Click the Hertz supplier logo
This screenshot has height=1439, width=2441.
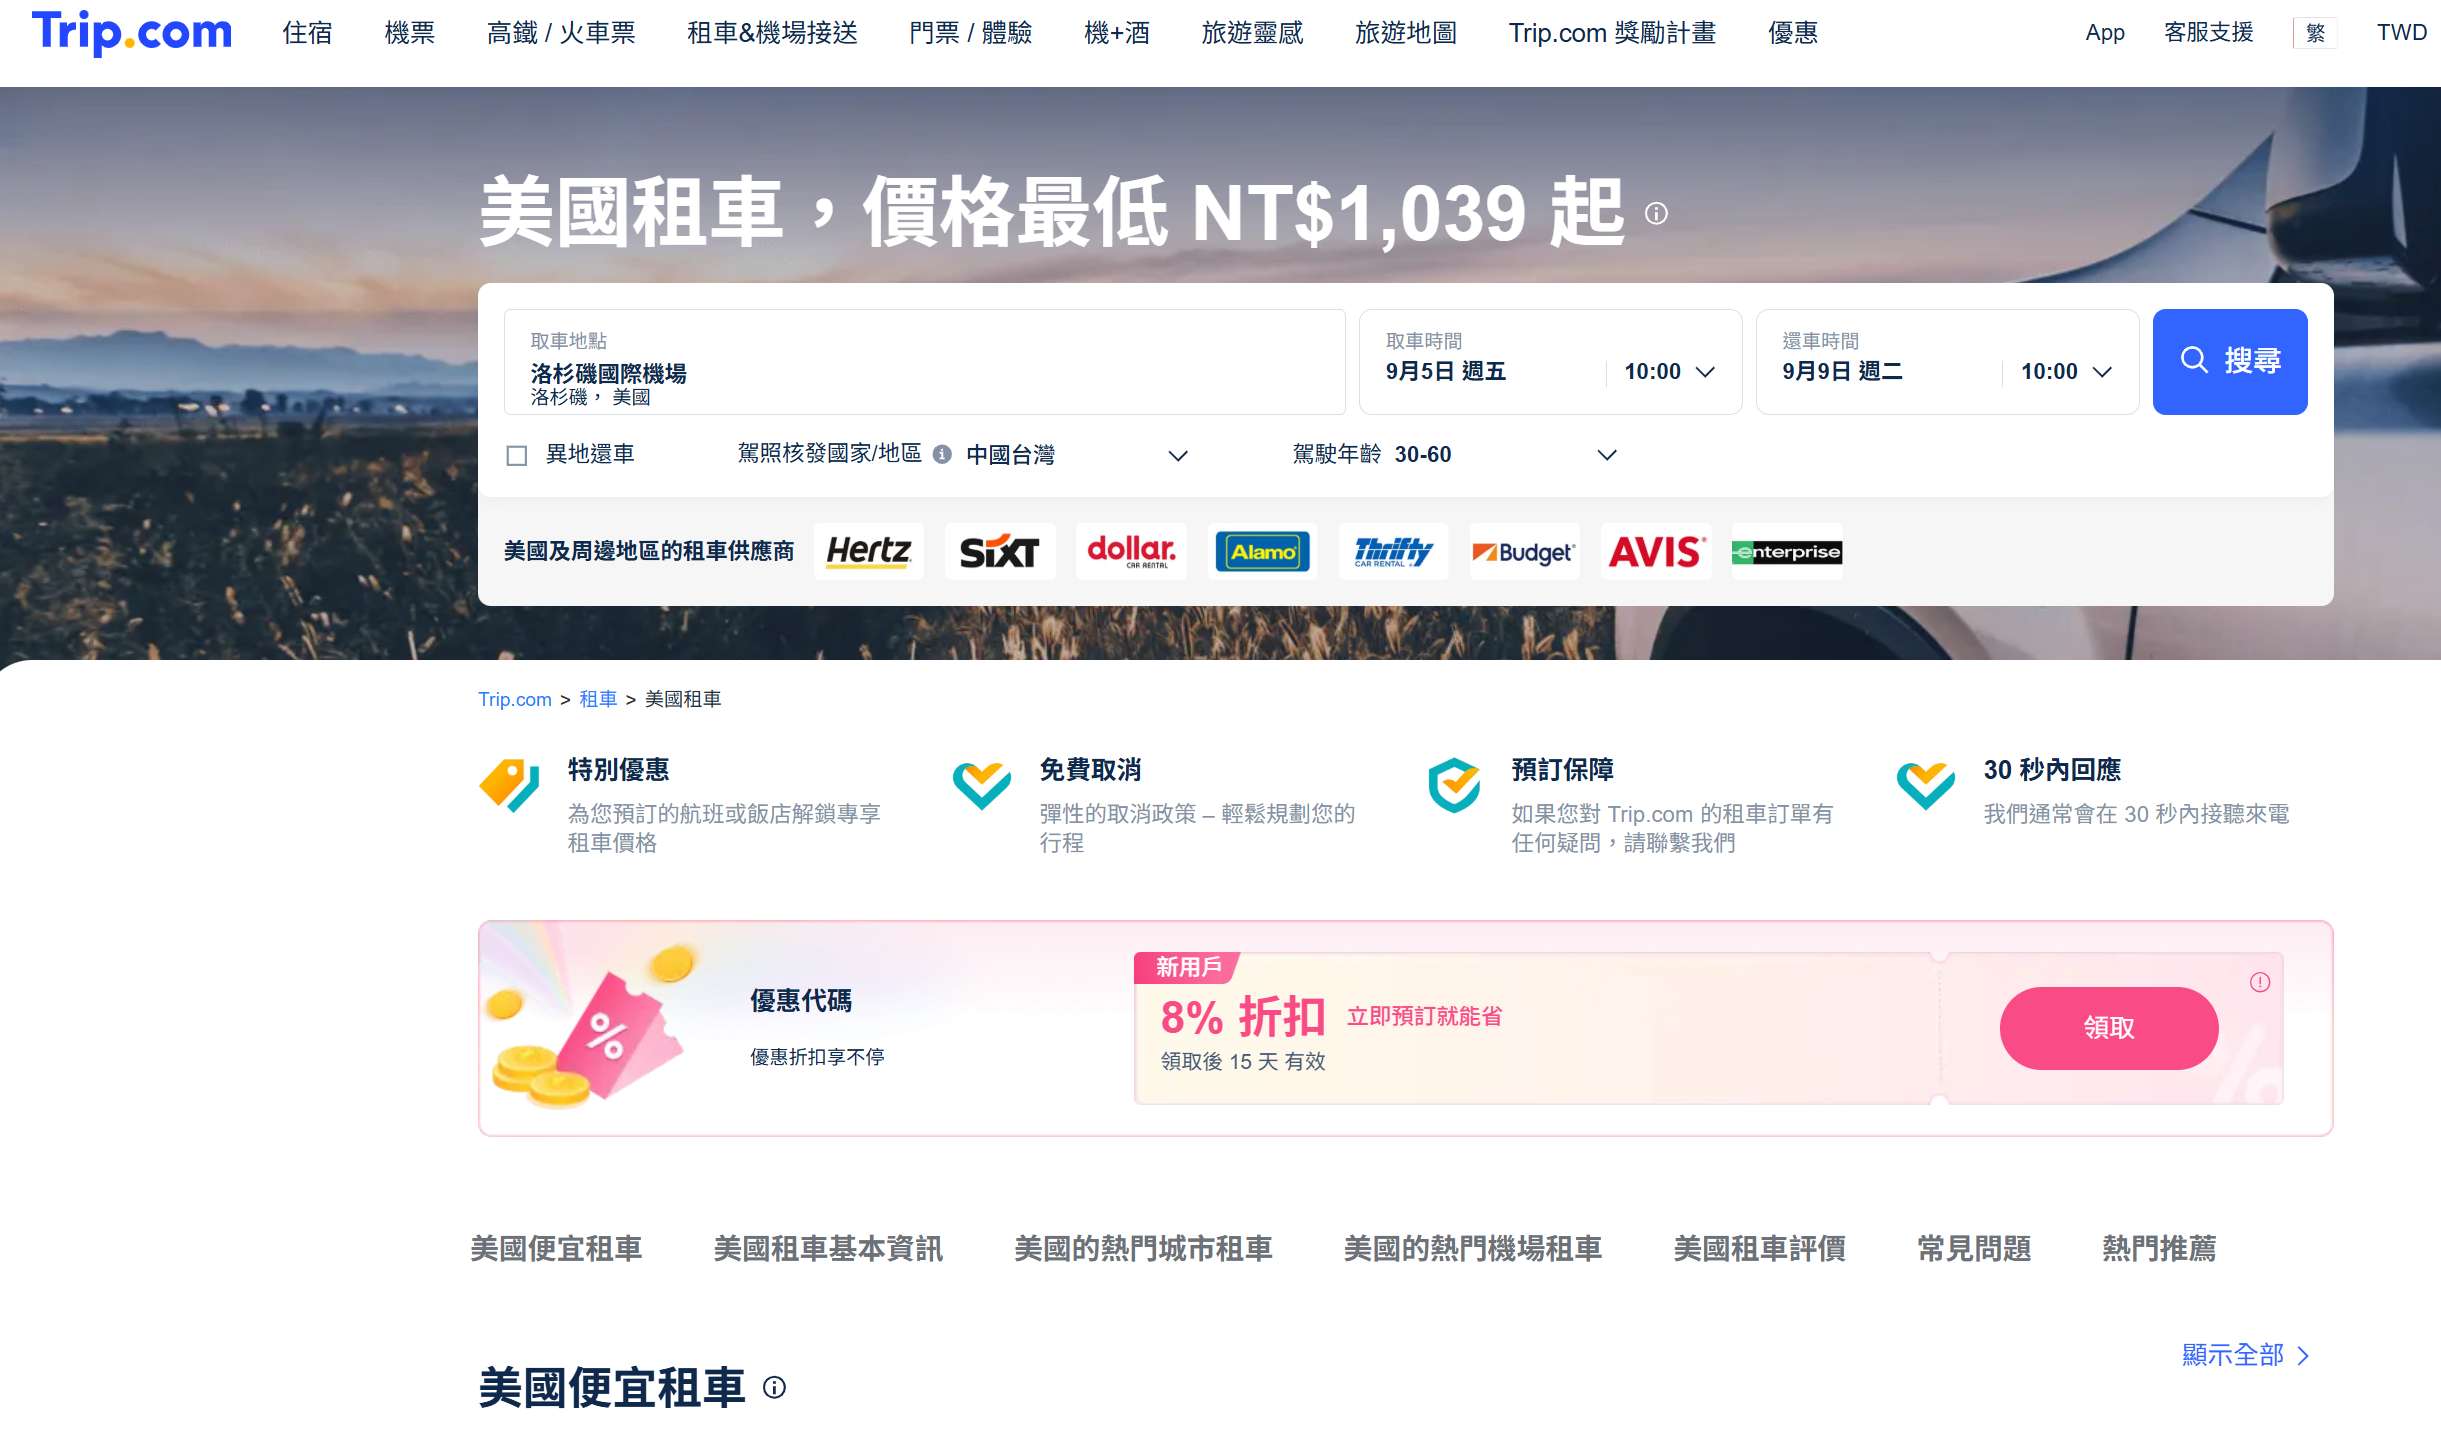pyautogui.click(x=868, y=551)
